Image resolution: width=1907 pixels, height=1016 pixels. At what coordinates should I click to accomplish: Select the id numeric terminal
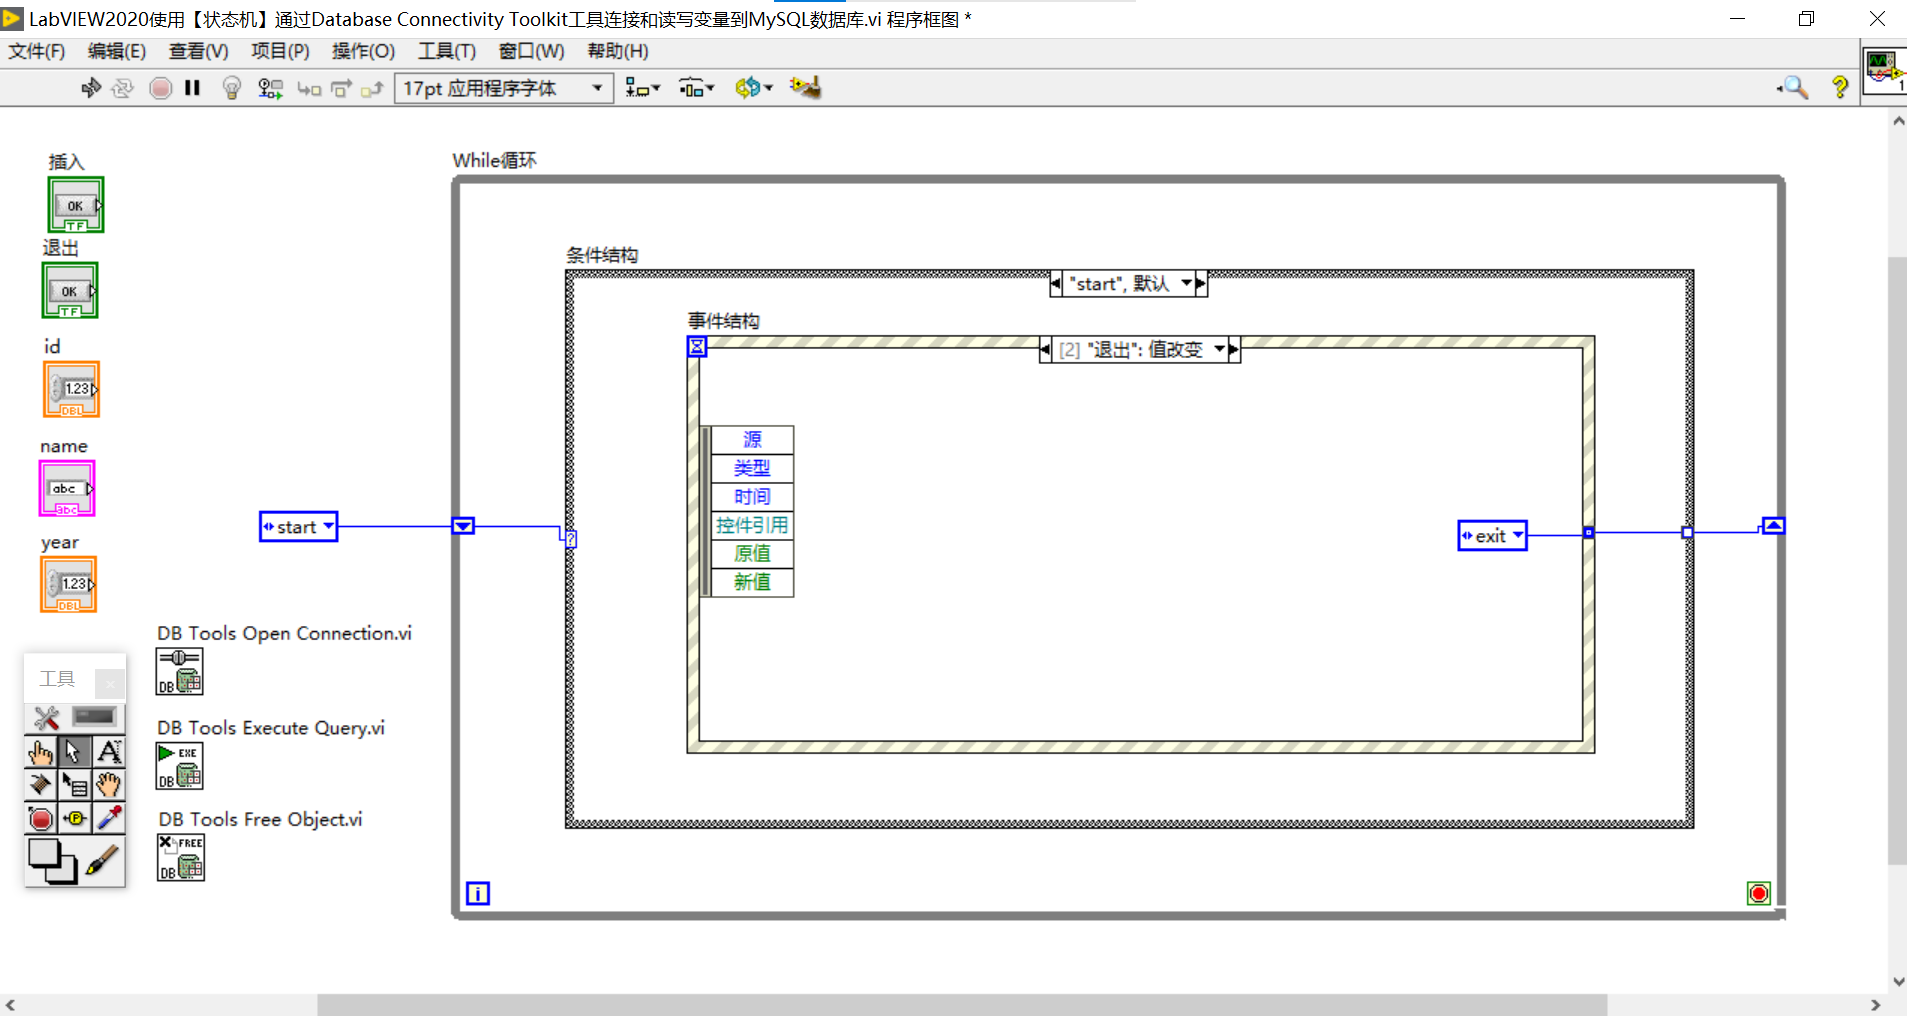pos(72,389)
